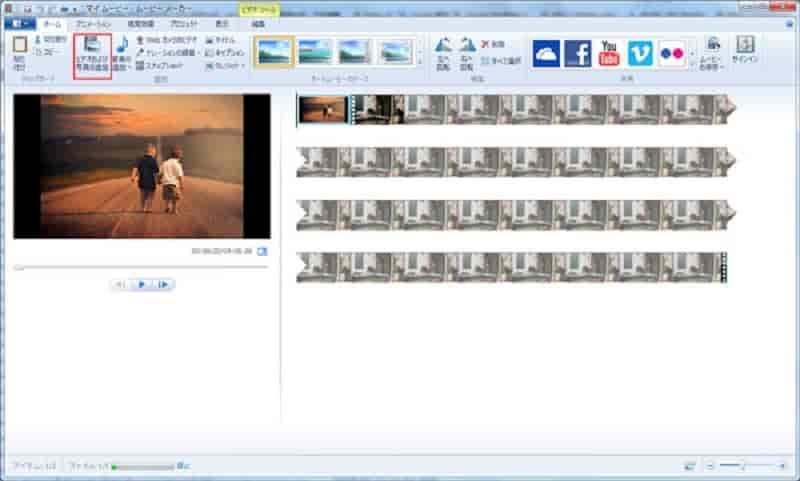The image size is (800, 481).
Task: Toggle full-screen preview under the video
Action: (263, 251)
